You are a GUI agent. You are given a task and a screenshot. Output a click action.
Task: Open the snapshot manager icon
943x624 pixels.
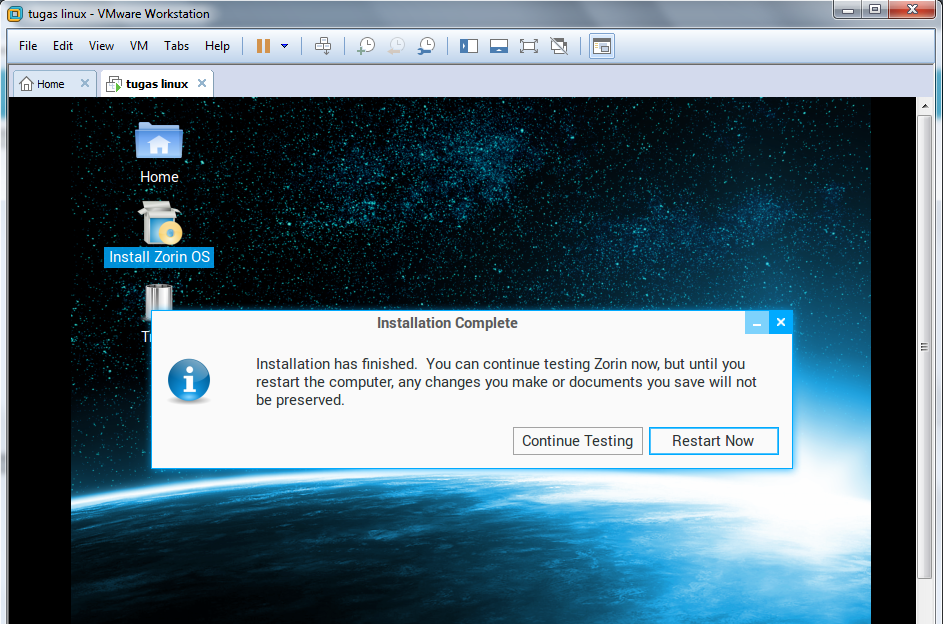[x=426, y=46]
